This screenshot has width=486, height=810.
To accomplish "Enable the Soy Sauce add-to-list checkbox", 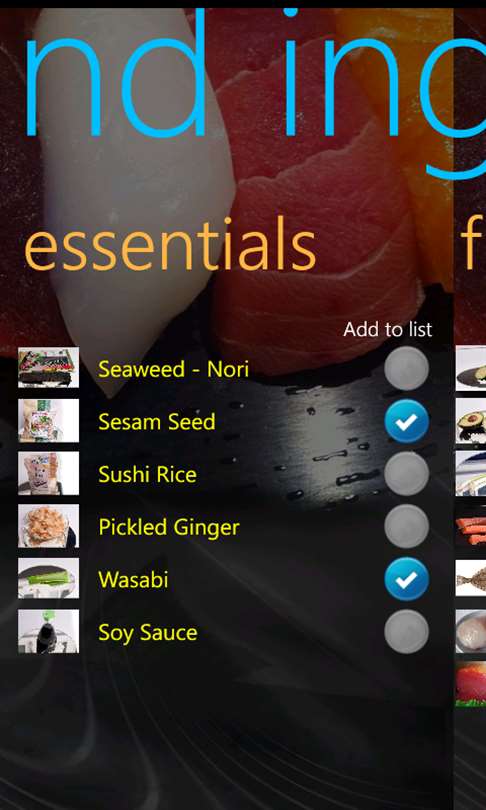I will (406, 632).
